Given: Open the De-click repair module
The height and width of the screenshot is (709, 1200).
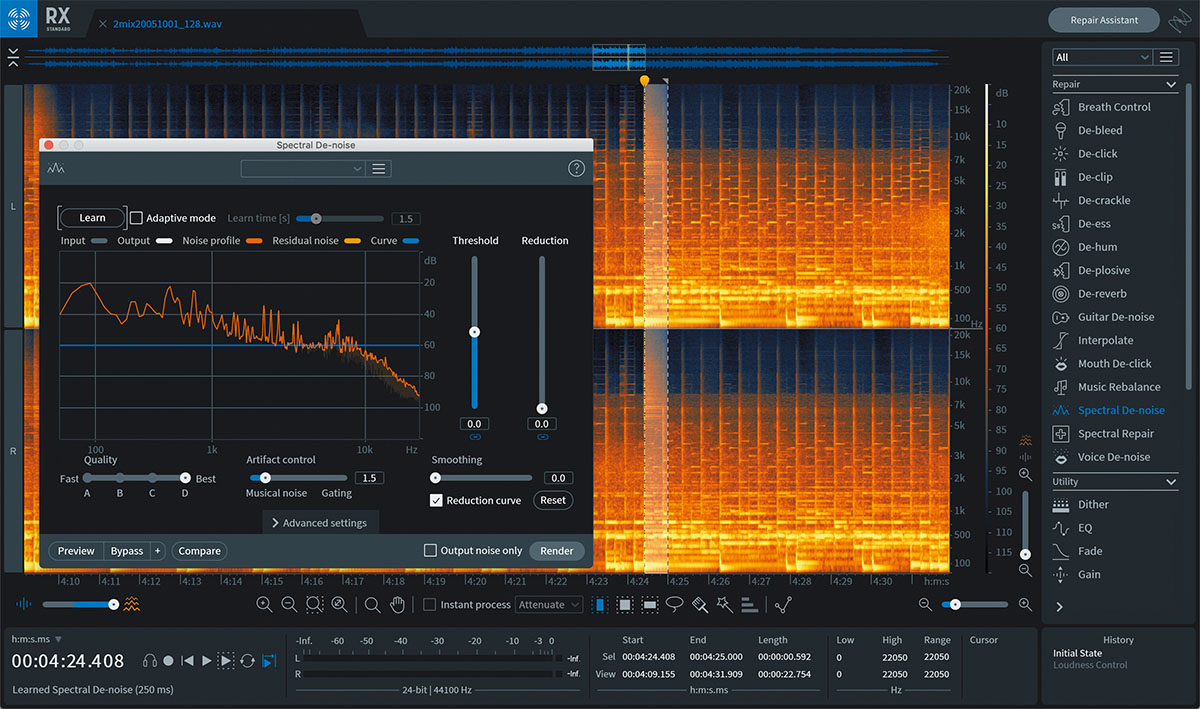Looking at the screenshot, I should (1097, 154).
